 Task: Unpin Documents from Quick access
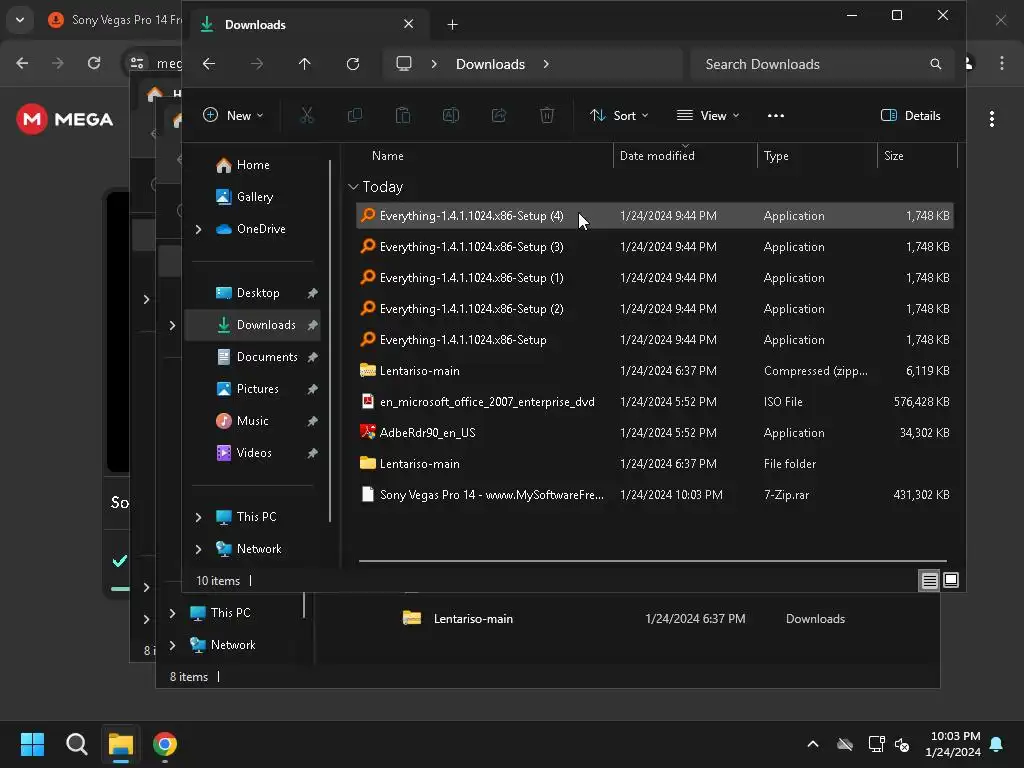312,357
